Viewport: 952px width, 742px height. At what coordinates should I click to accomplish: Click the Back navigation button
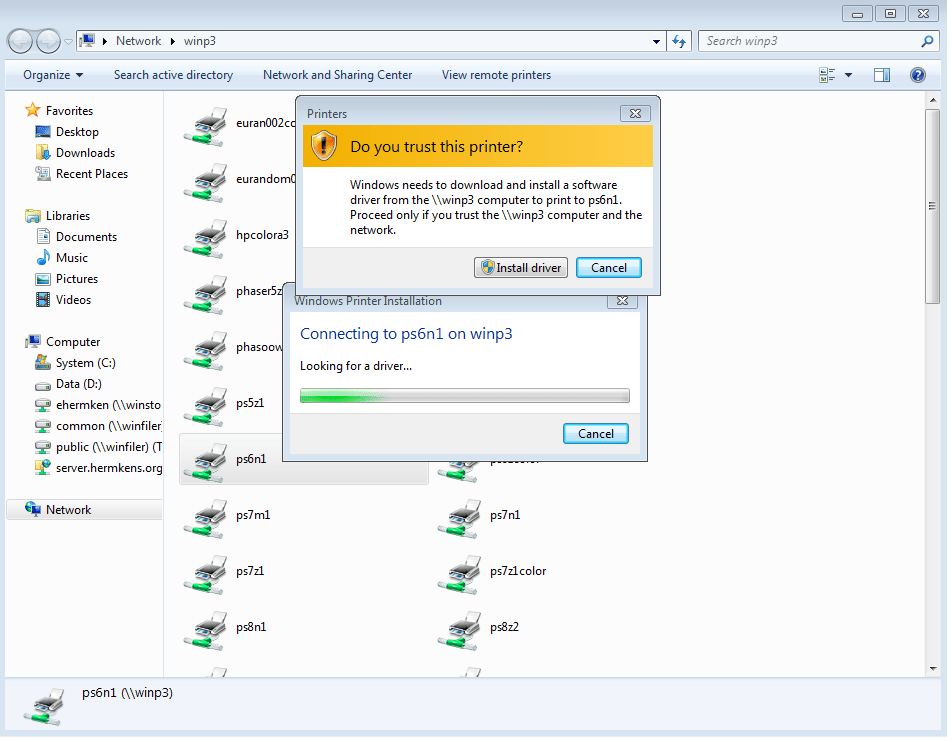[x=20, y=41]
